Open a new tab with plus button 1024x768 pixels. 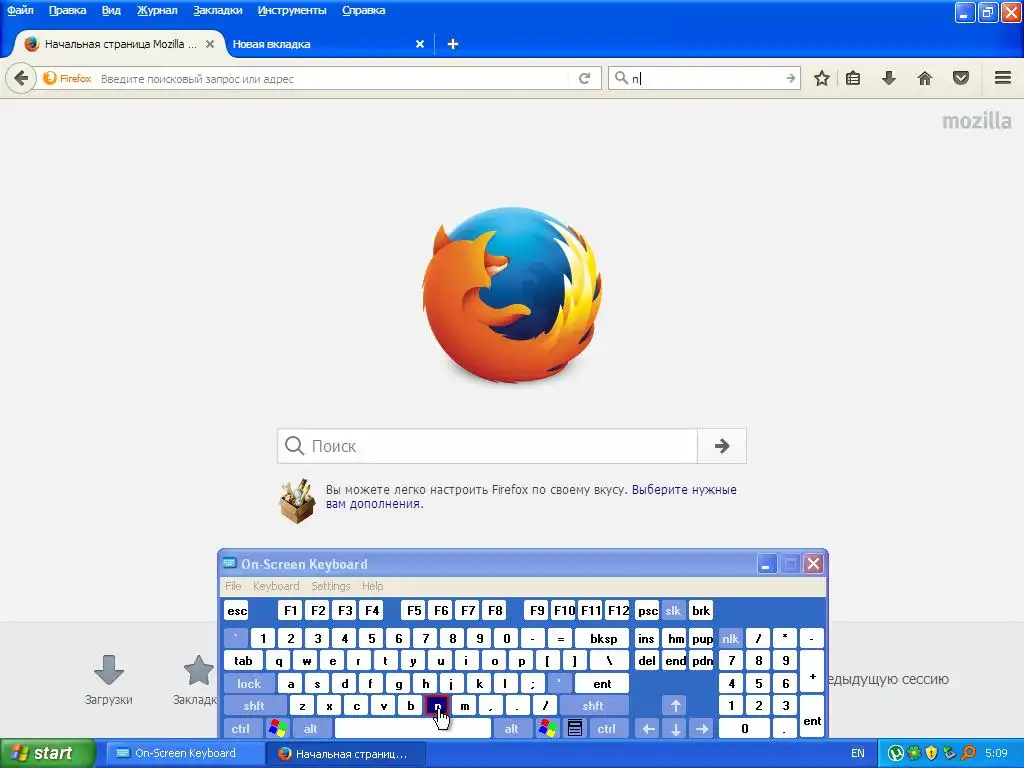click(453, 44)
